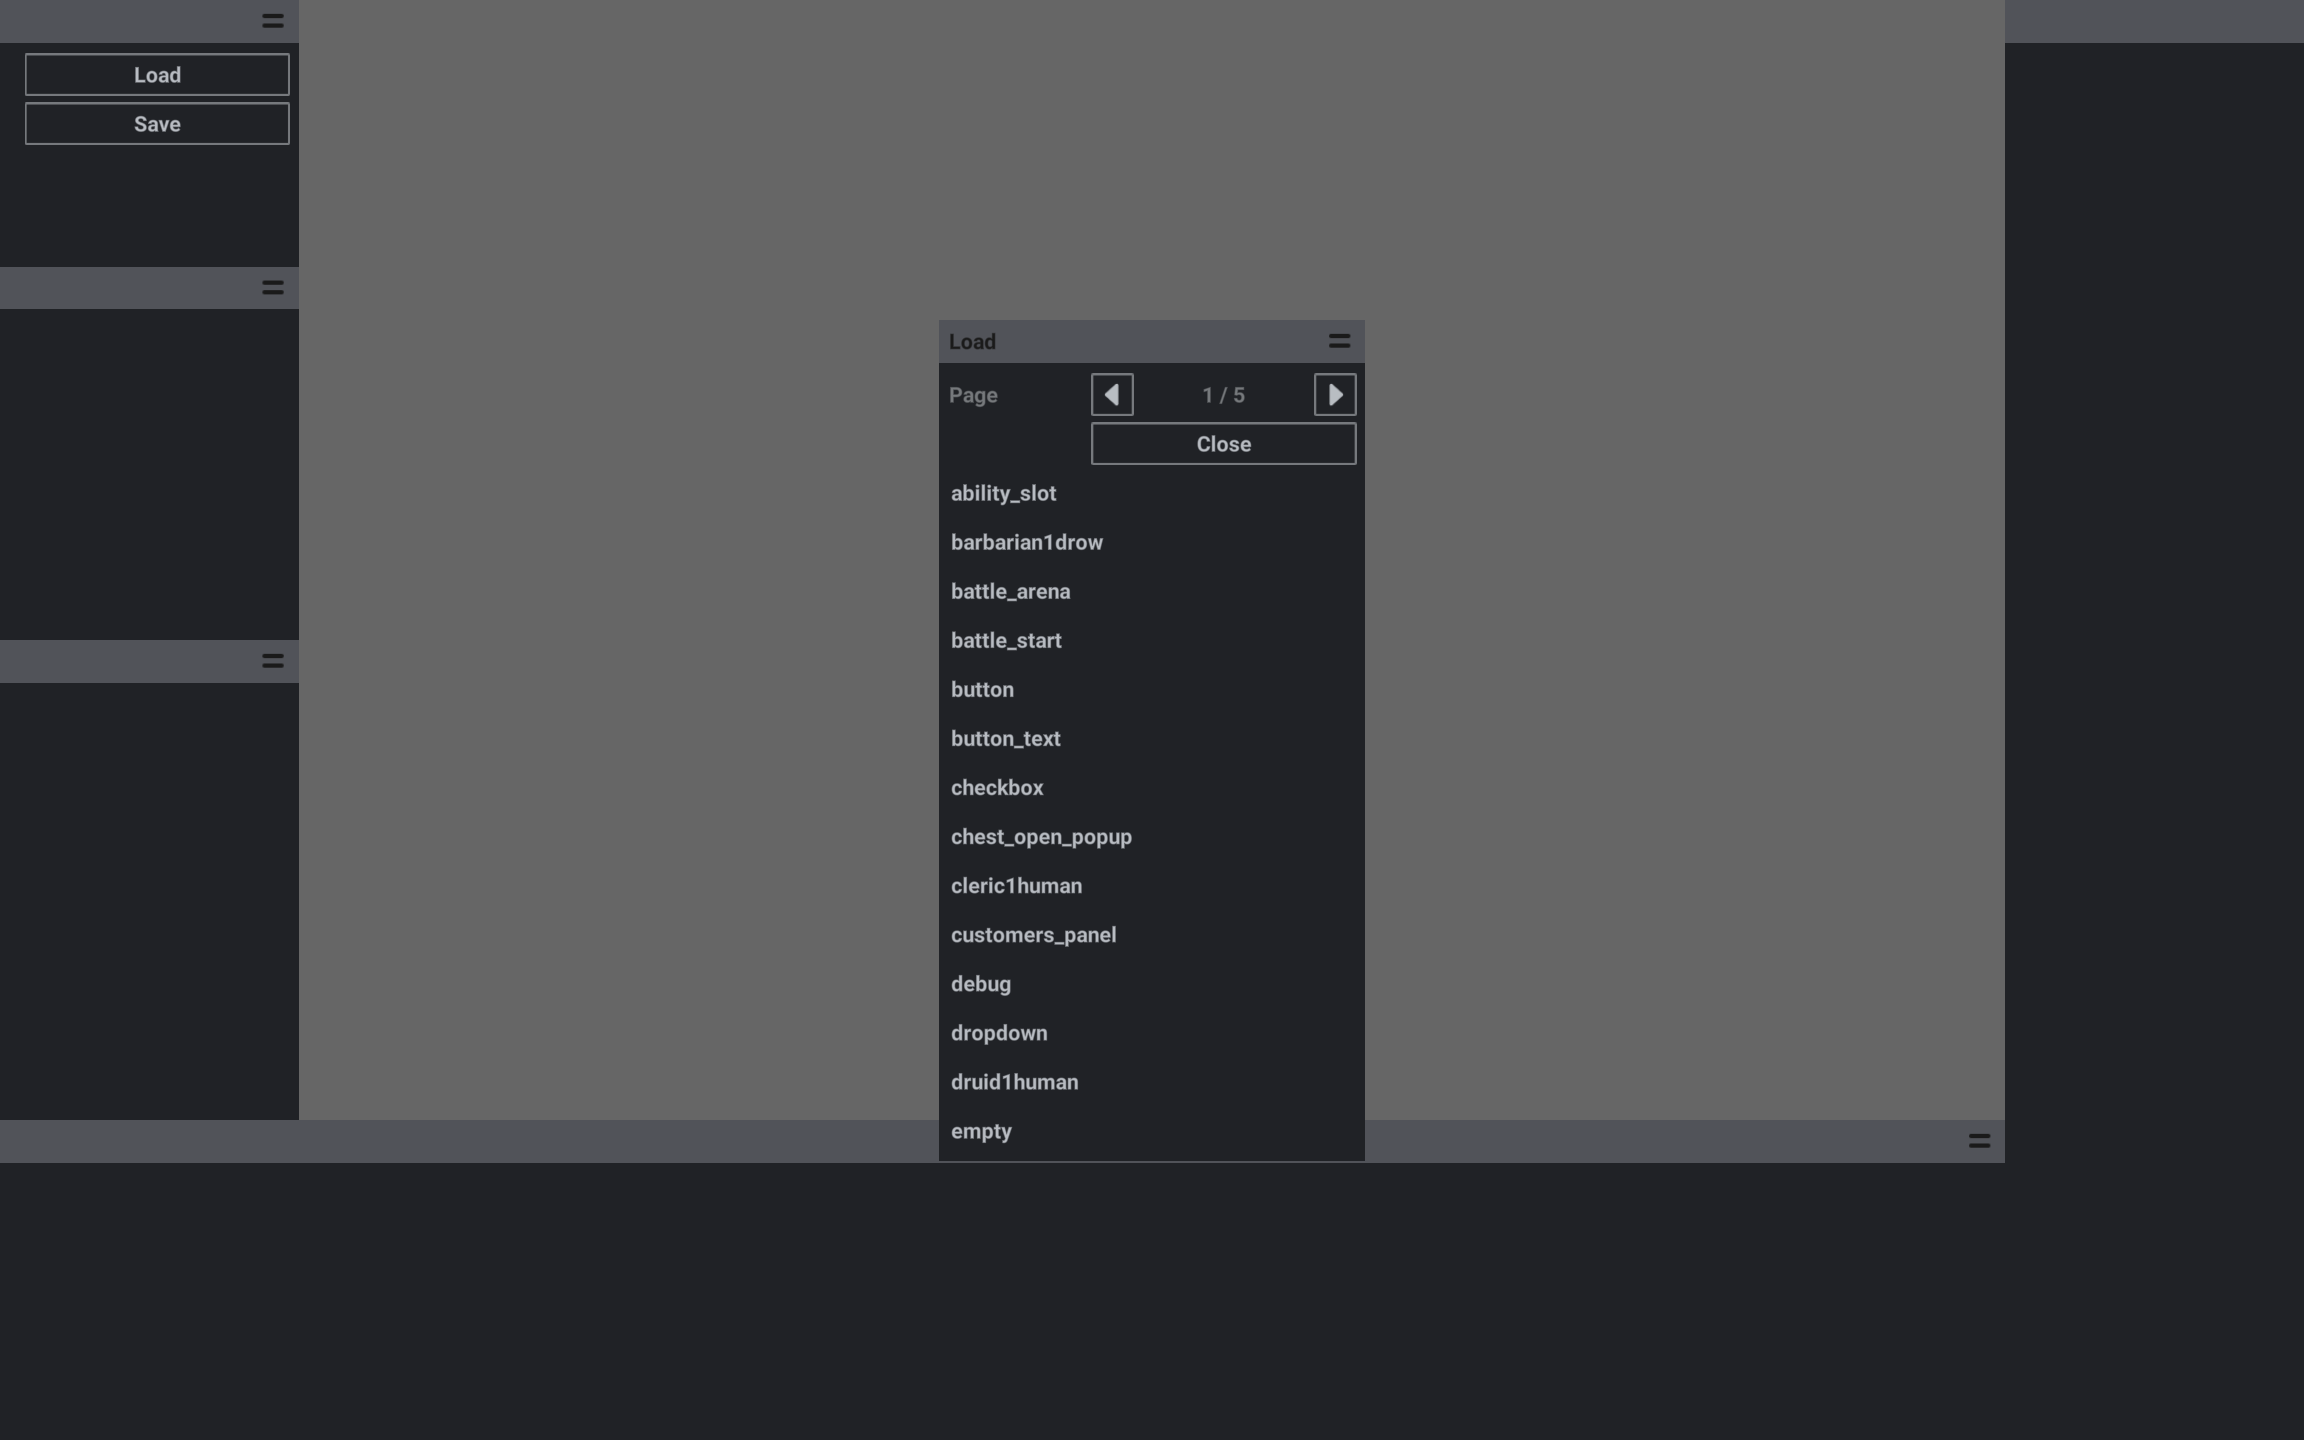Select barbarian1drow from the load list
This screenshot has width=2304, height=1440.
1026,542
